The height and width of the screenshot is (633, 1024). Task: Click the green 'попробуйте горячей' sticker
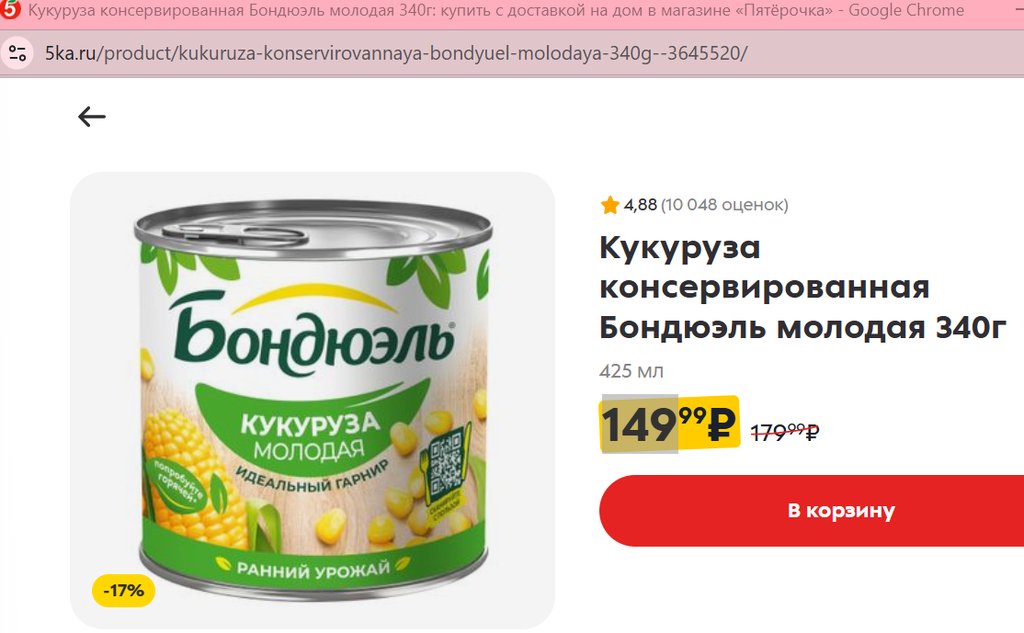[176, 481]
